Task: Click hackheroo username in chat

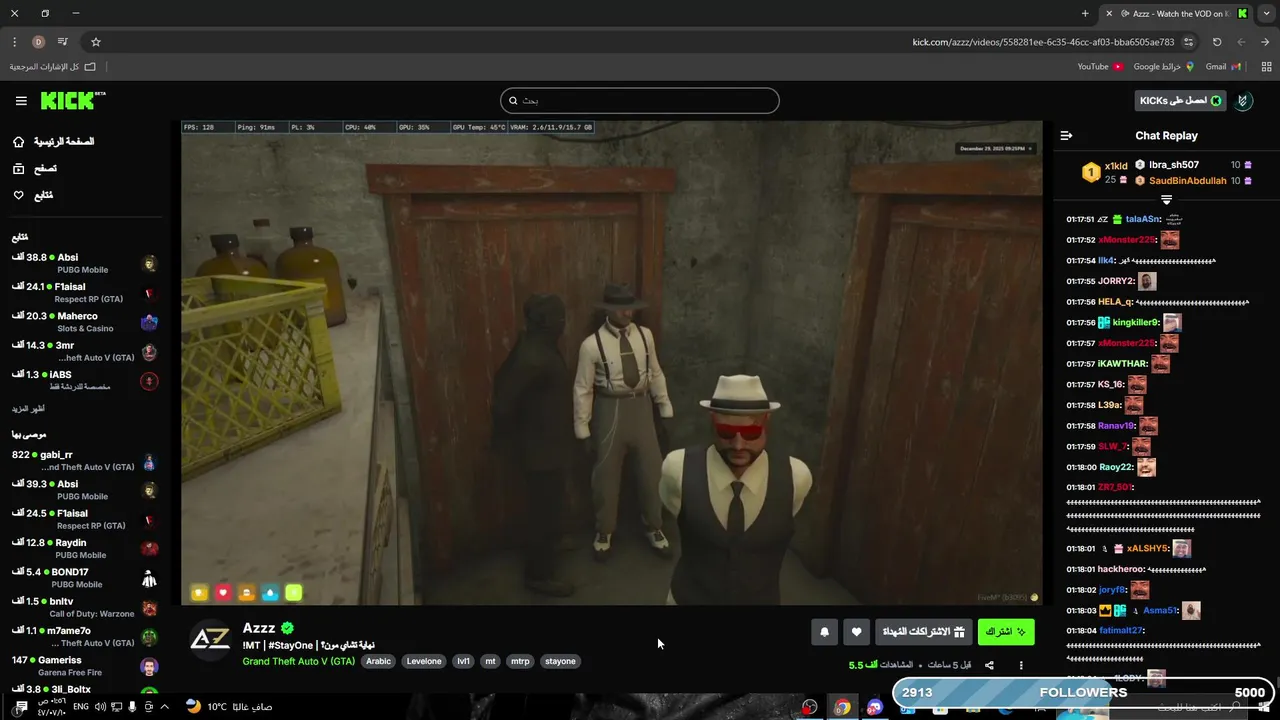Action: coord(1121,570)
